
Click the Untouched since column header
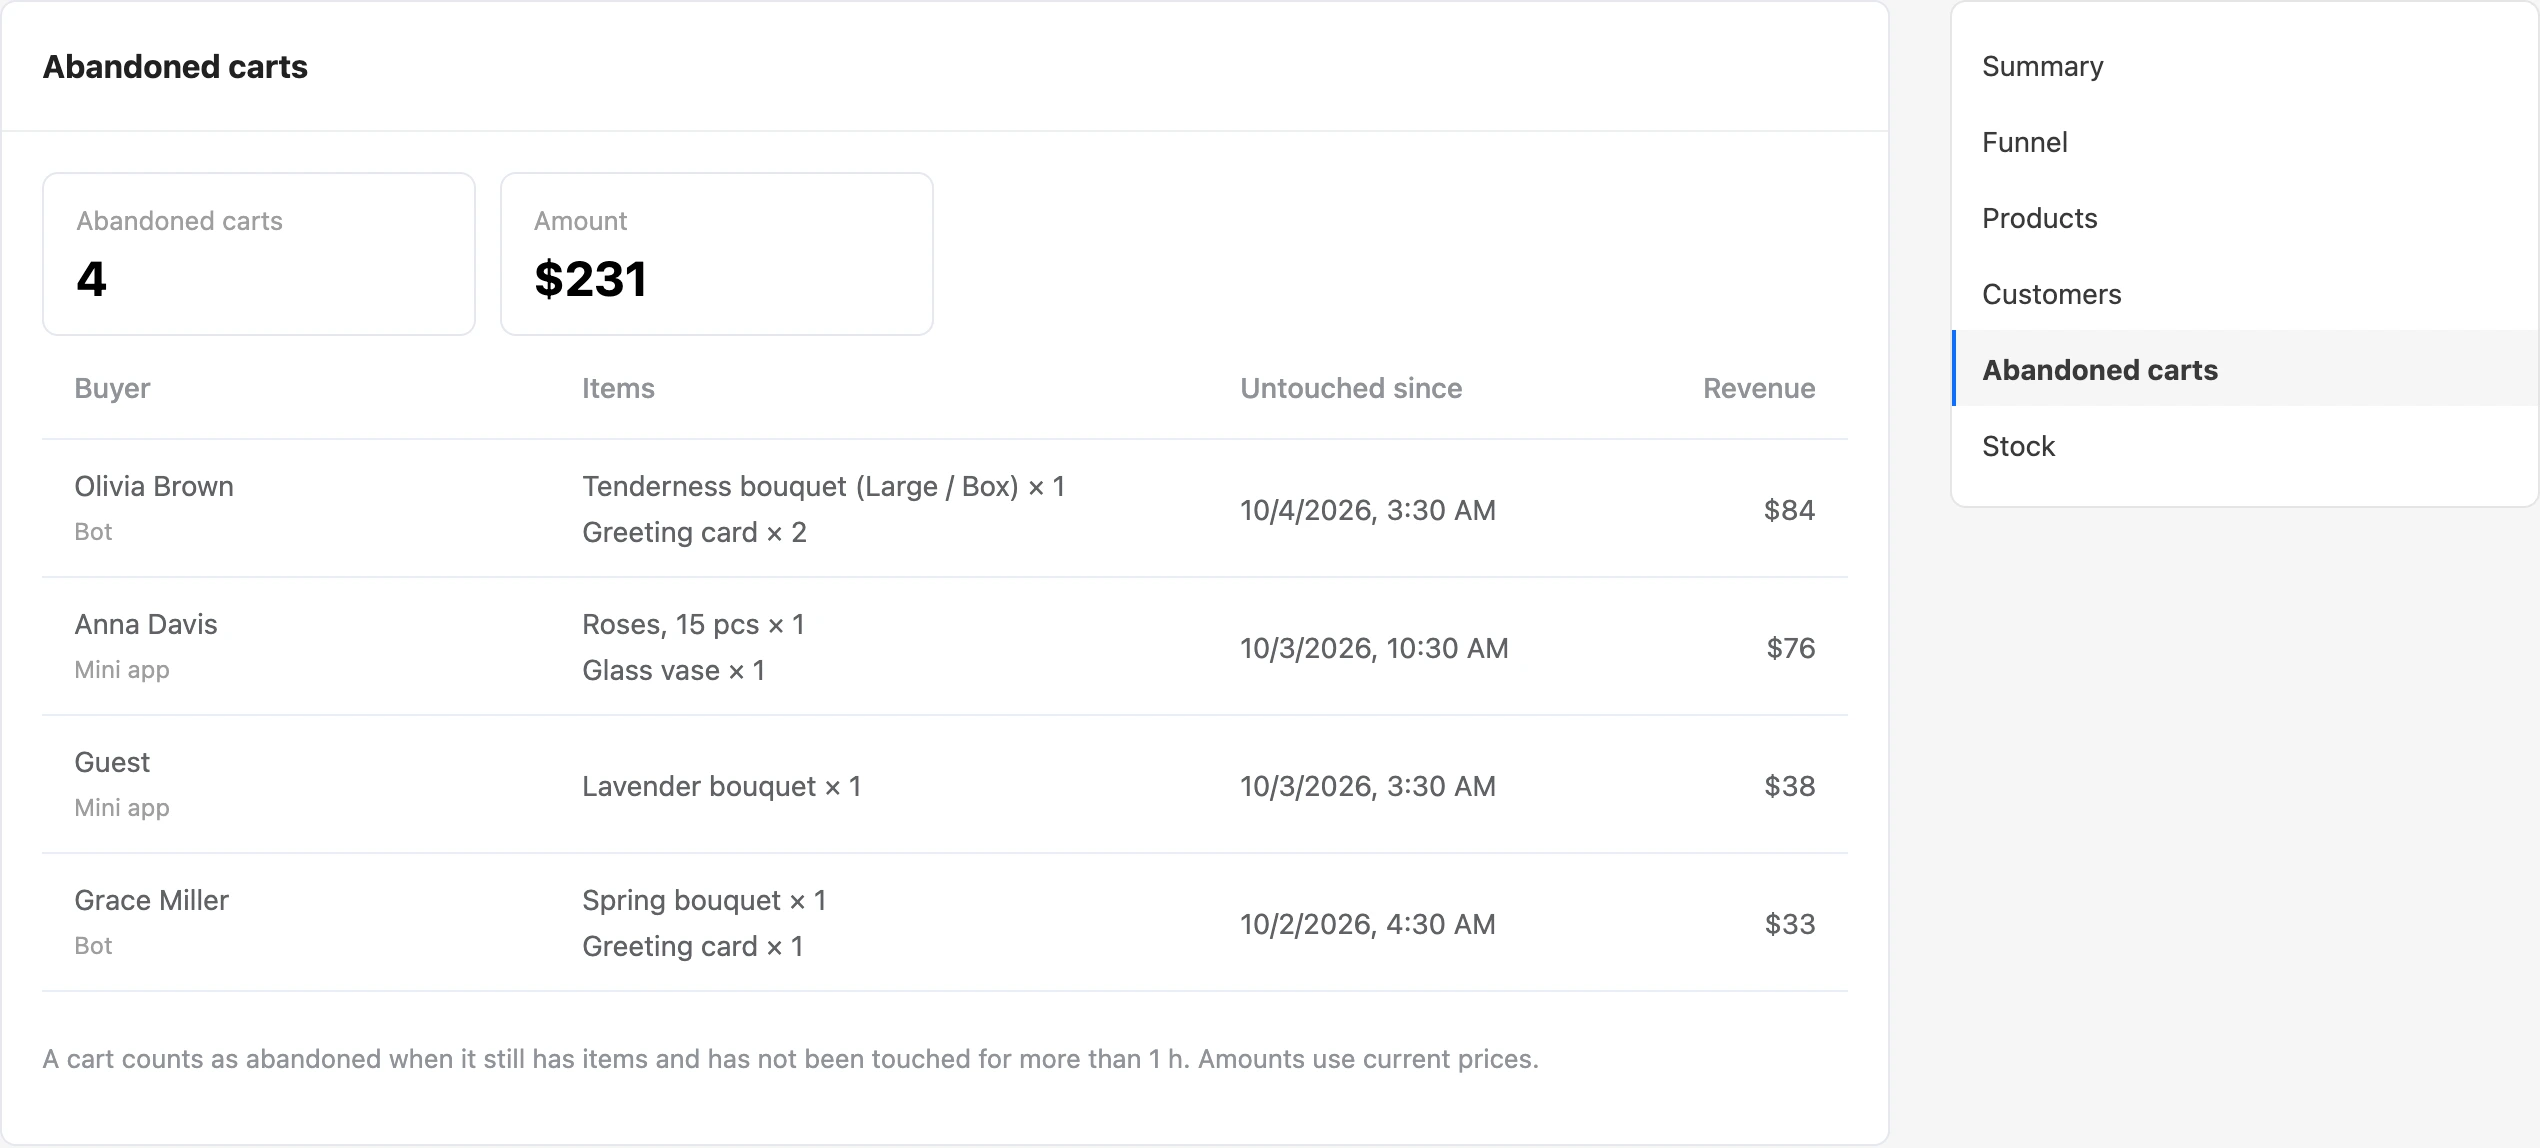1351,388
